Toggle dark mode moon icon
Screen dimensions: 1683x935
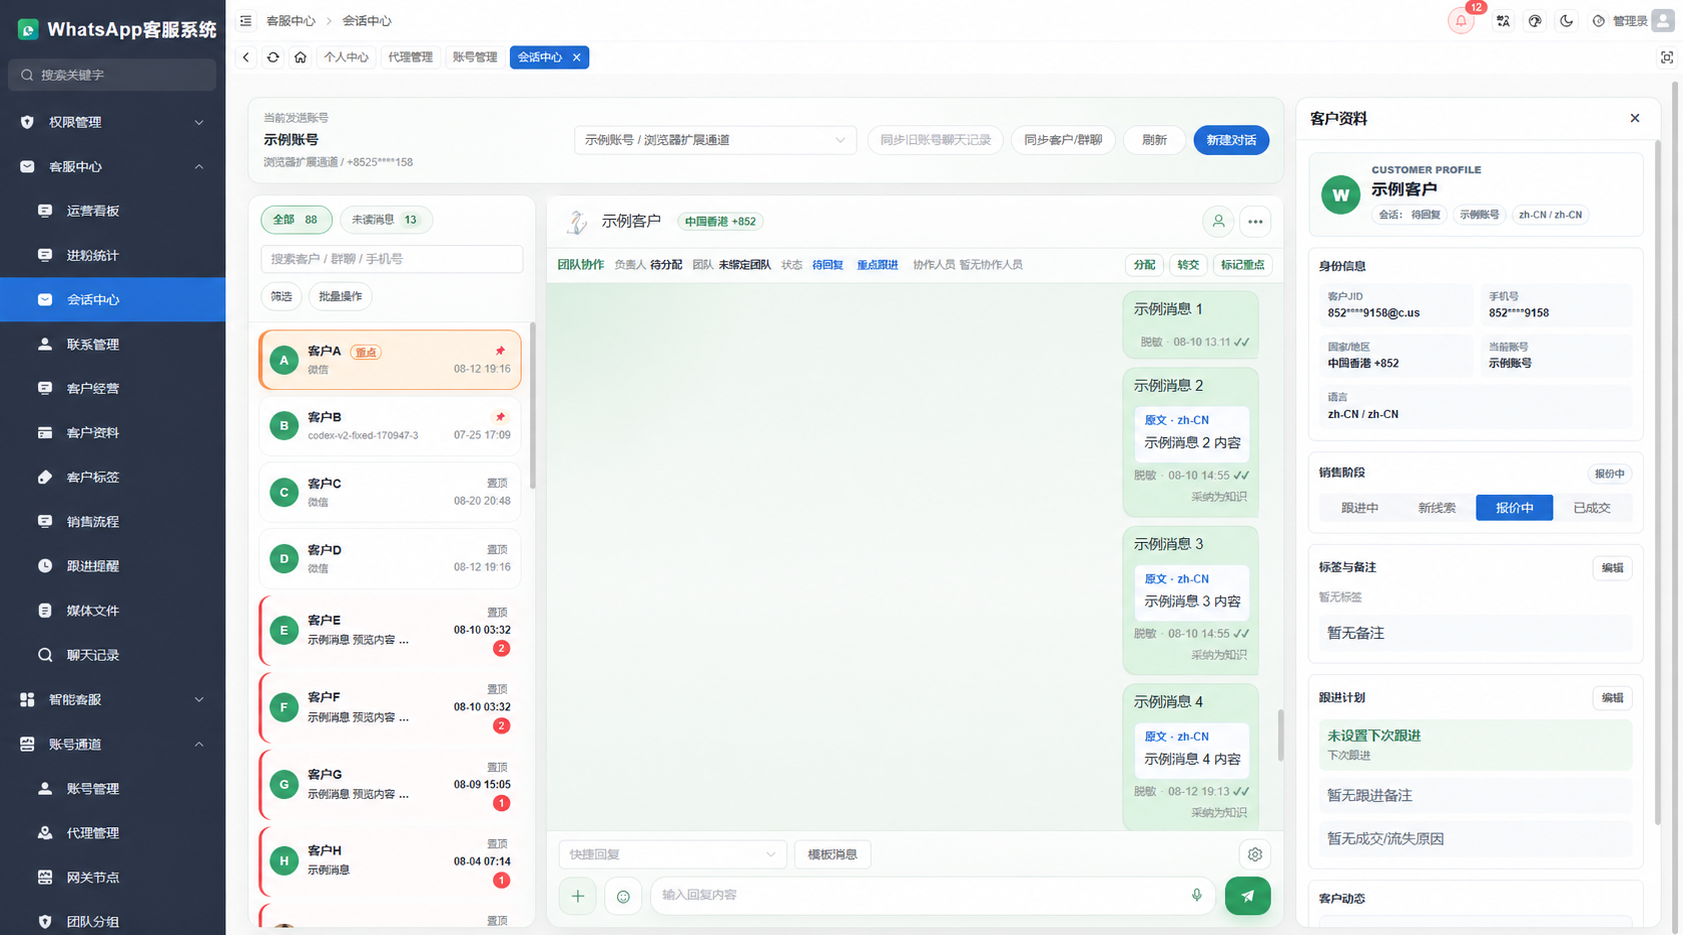[x=1567, y=21]
